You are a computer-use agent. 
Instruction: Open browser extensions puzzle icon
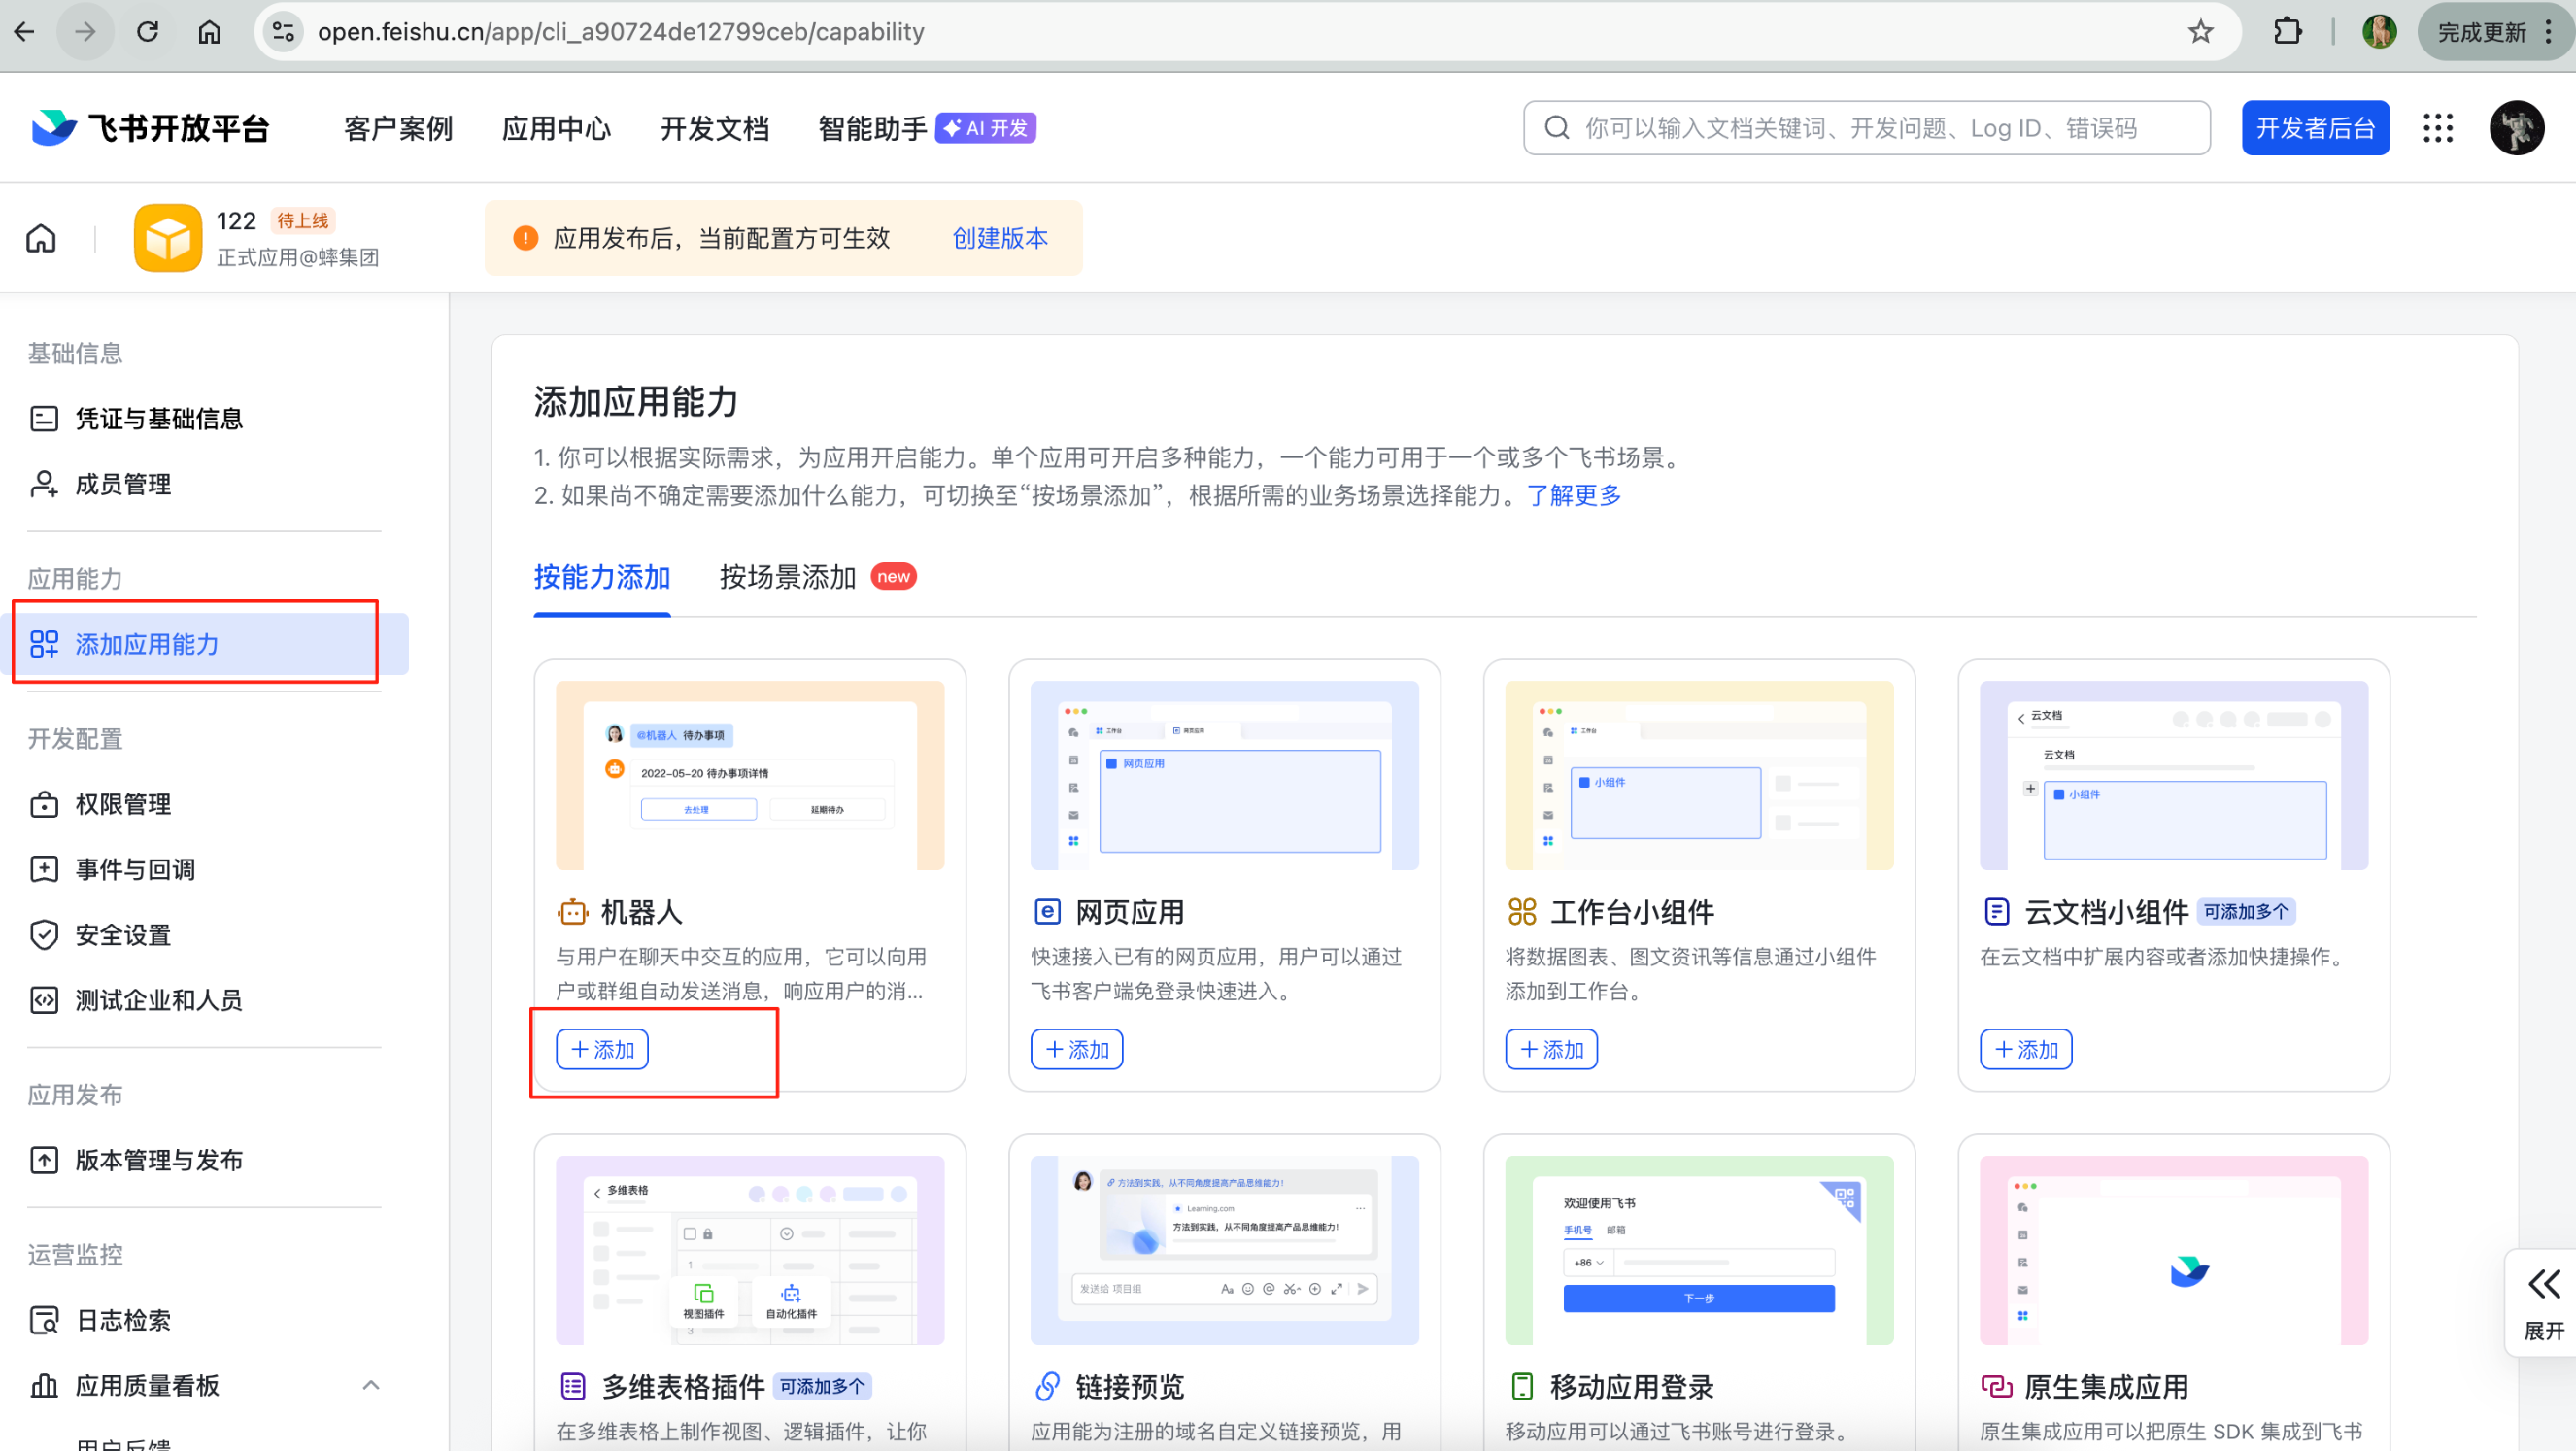pos(2287,32)
